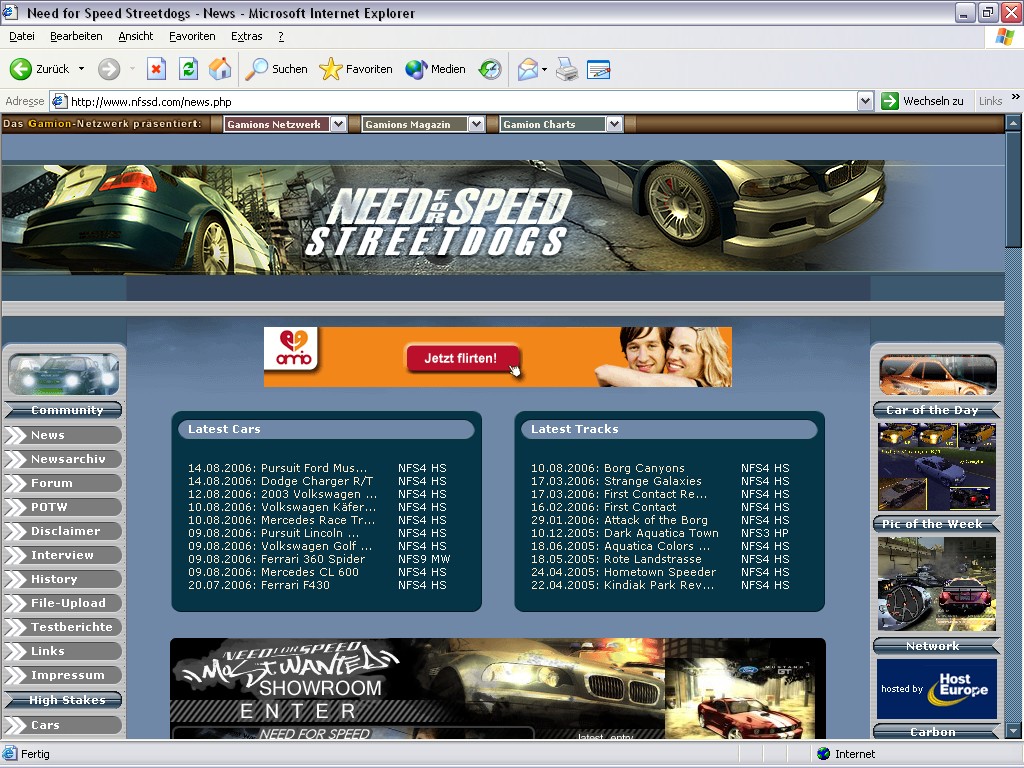Expand the Gamions Netzwerk dropdown
This screenshot has width=1024, height=768.
point(338,124)
